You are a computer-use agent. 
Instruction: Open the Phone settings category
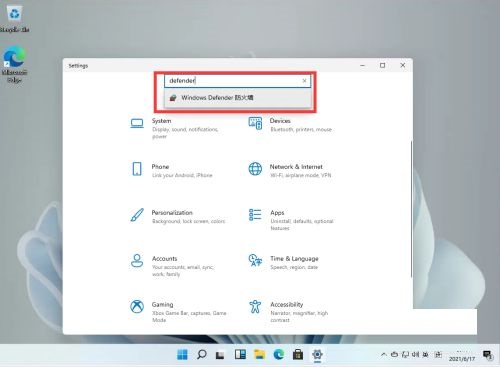(x=171, y=170)
